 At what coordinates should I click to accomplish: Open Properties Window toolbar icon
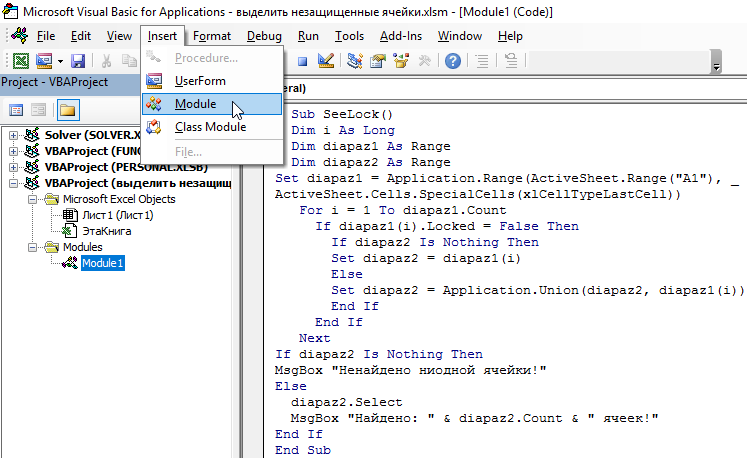coord(377,61)
